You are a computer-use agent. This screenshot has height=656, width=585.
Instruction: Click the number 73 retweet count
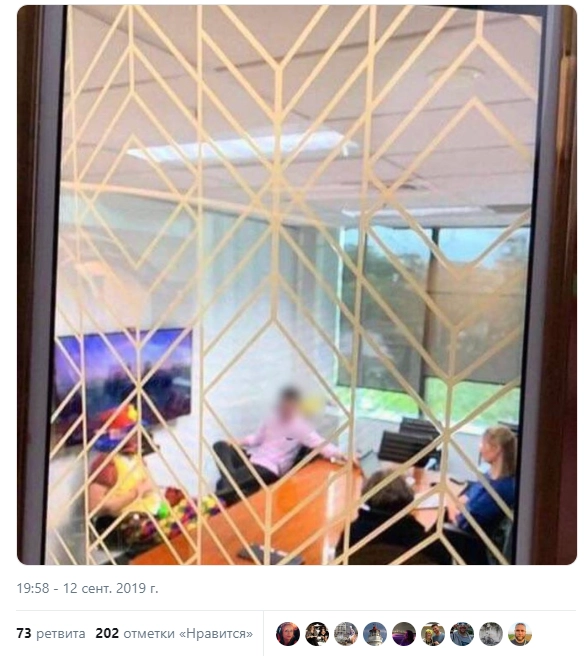pyautogui.click(x=24, y=633)
